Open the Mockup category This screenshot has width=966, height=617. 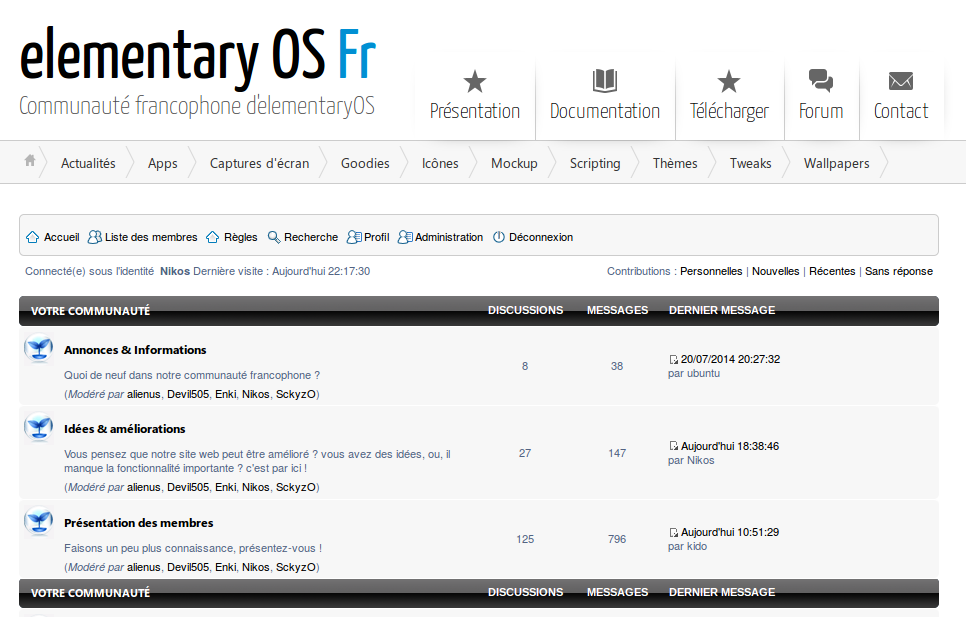click(x=514, y=163)
